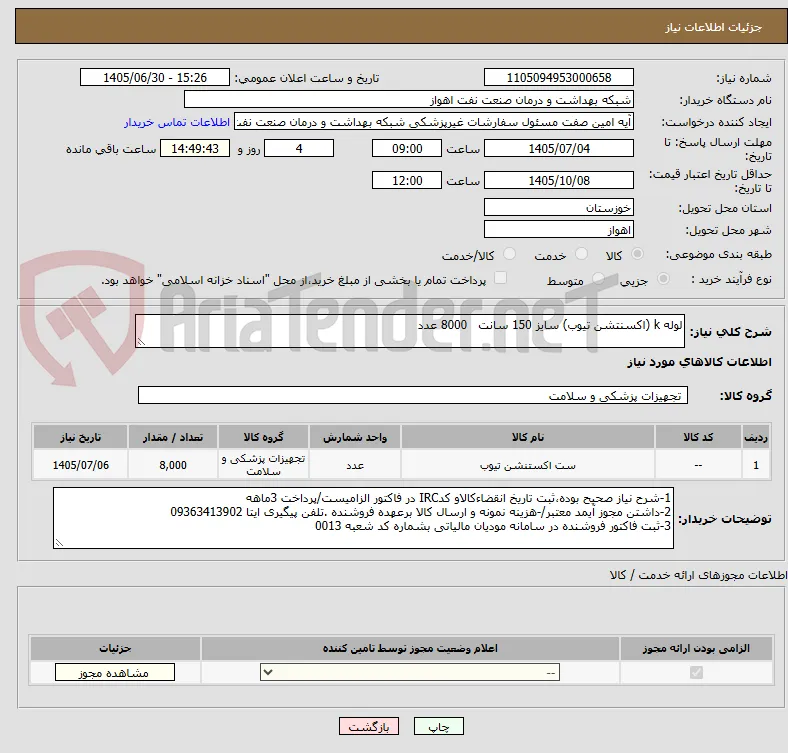Click the تاریخ نیاز column header
Image resolution: width=788 pixels, height=753 pixels.
point(80,437)
